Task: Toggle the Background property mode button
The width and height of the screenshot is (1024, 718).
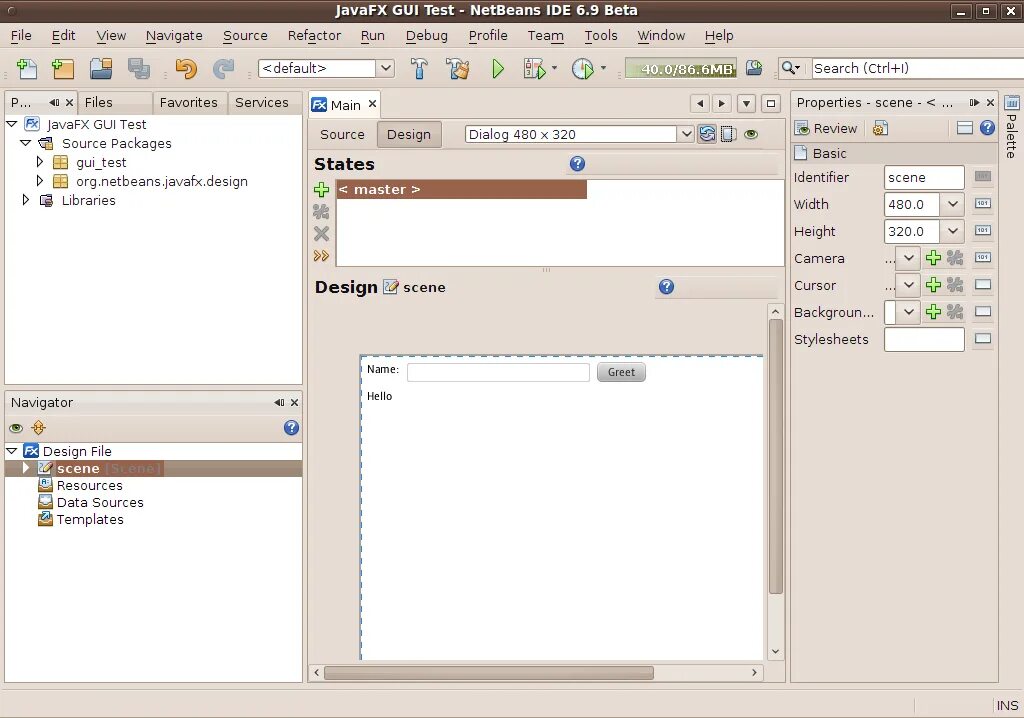Action: [x=983, y=311]
